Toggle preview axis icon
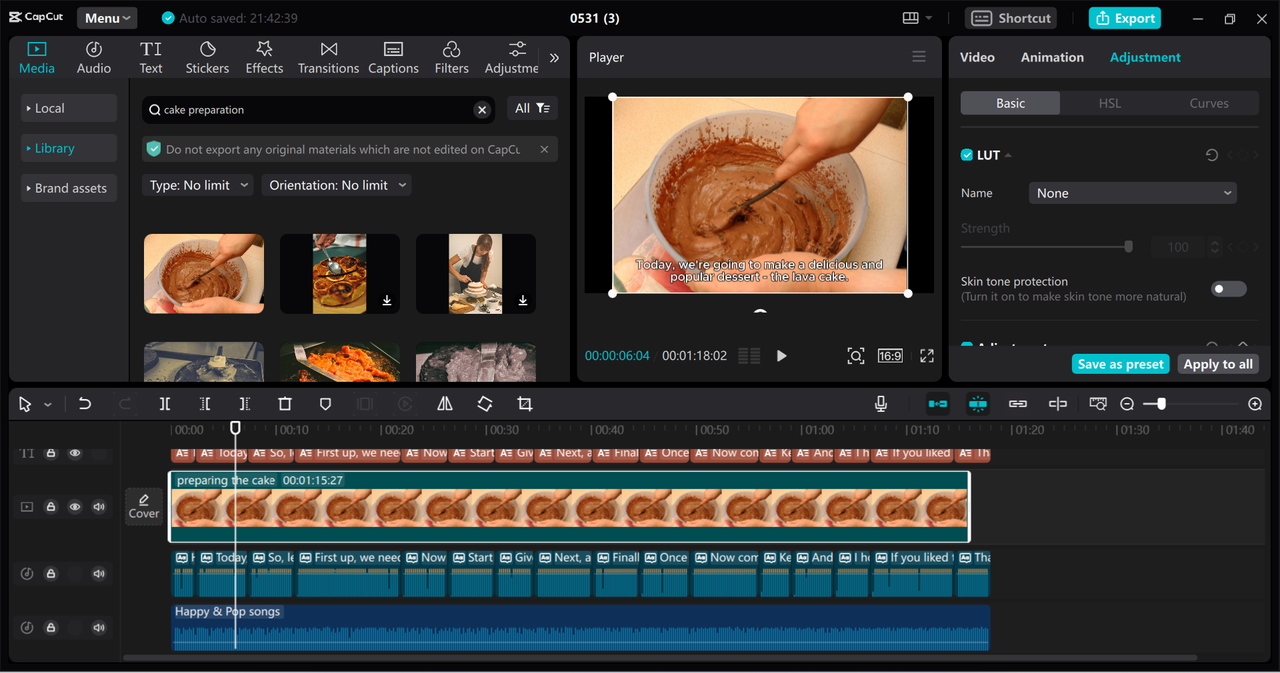The image size is (1280, 673). point(1058,404)
